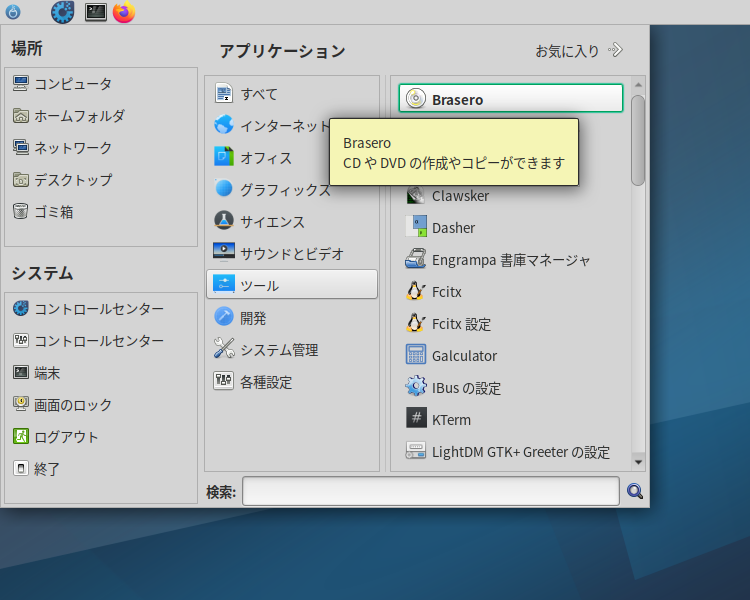Click the LightDM GTK+ Greeter icon
Screen dimensions: 750x600
pyautogui.click(x=416, y=451)
